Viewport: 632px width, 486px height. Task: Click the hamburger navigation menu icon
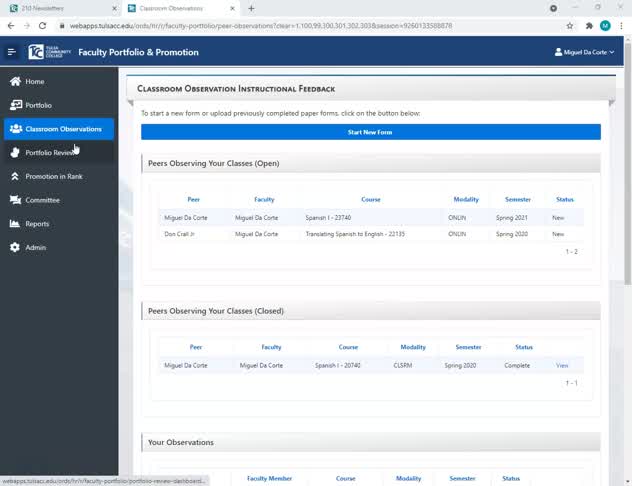click(12, 52)
